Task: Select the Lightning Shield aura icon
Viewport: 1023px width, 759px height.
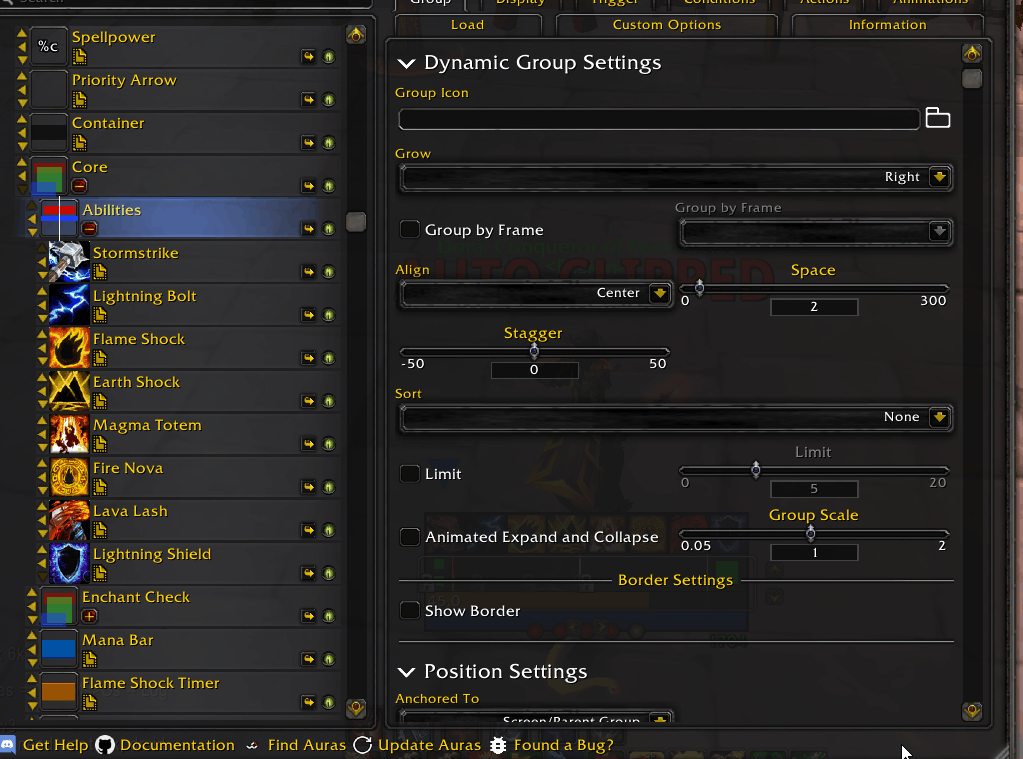Action: click(x=69, y=563)
